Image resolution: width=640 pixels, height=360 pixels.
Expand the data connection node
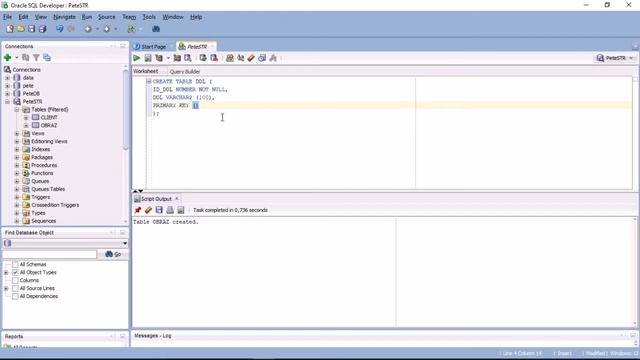(x=7, y=78)
